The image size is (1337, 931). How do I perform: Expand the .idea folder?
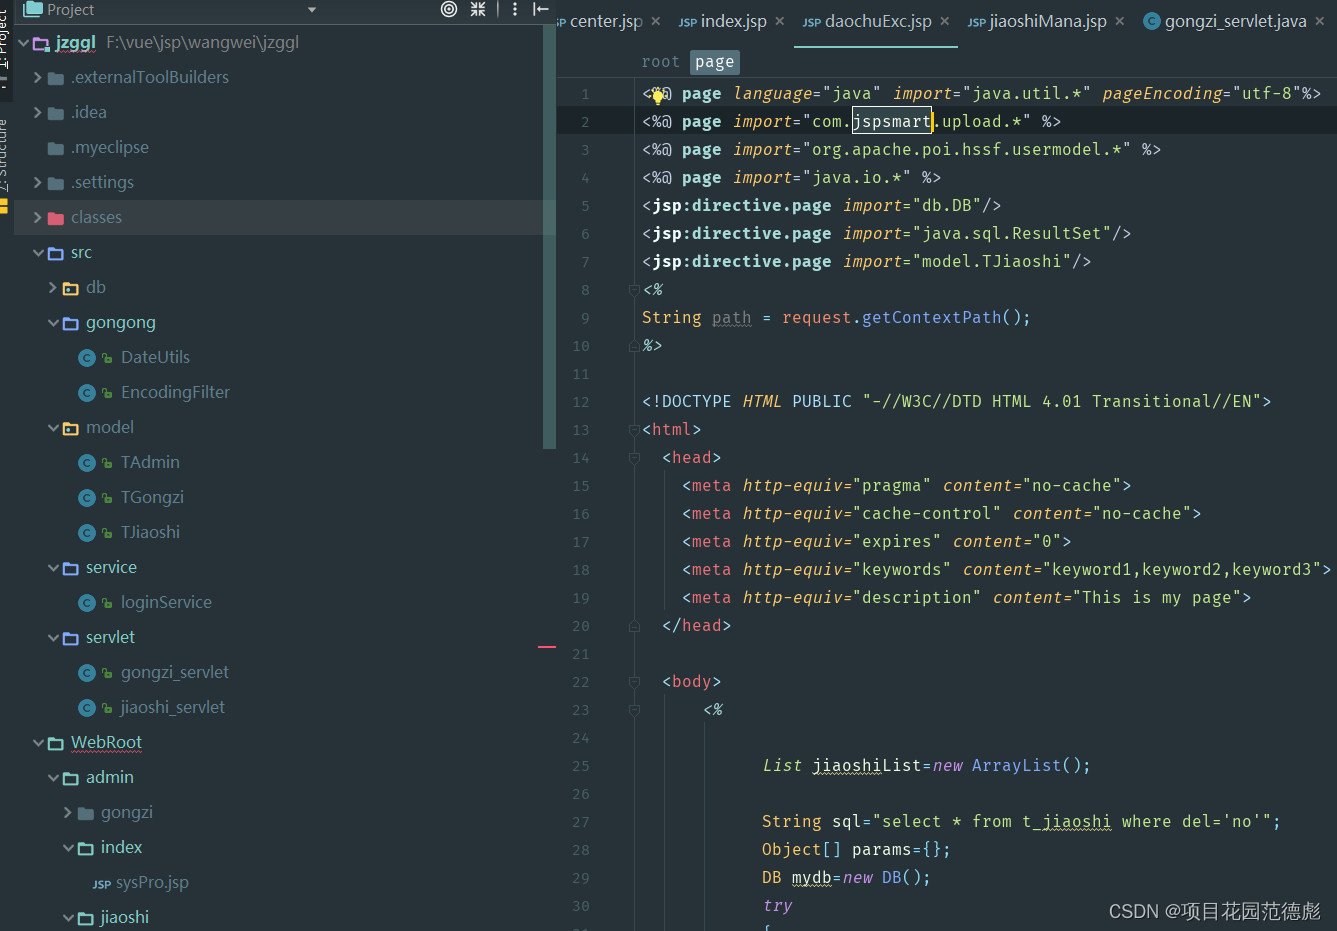coord(38,113)
